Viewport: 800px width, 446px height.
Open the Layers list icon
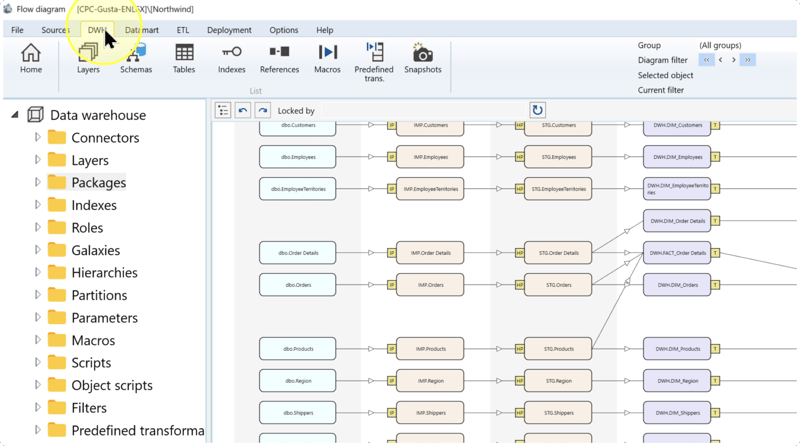pyautogui.click(x=88, y=58)
